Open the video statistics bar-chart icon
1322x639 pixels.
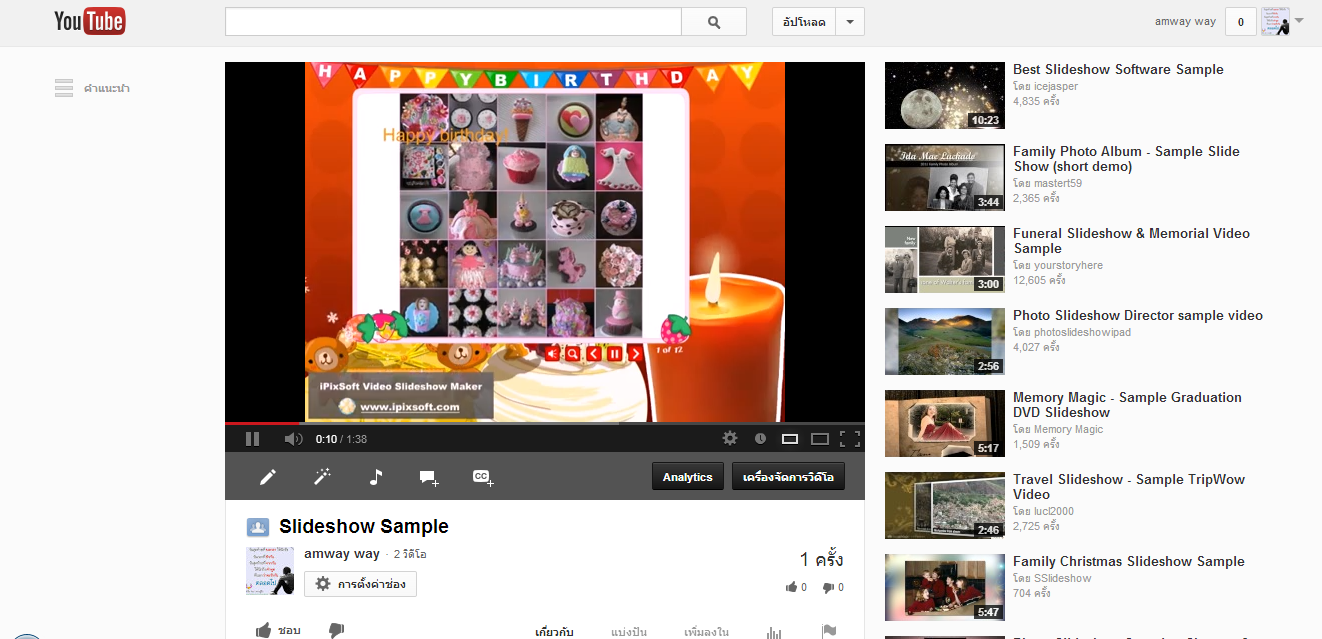tap(774, 632)
